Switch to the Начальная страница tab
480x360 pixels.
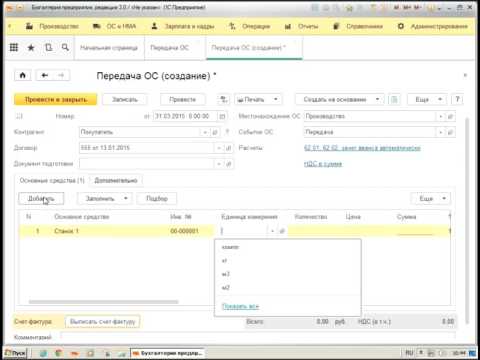[x=109, y=48]
